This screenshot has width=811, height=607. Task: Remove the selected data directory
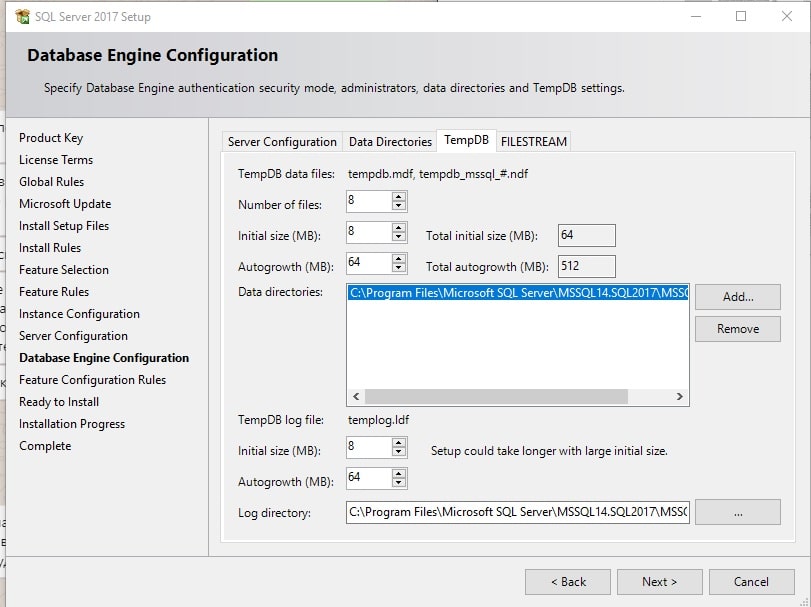coord(737,329)
